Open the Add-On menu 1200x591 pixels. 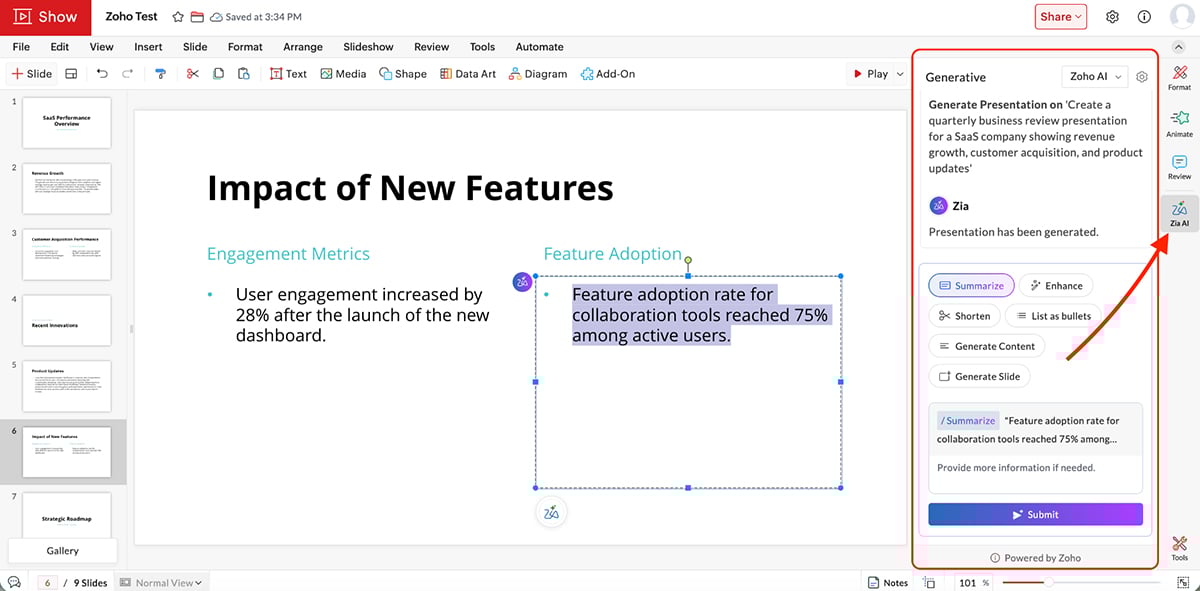point(607,73)
